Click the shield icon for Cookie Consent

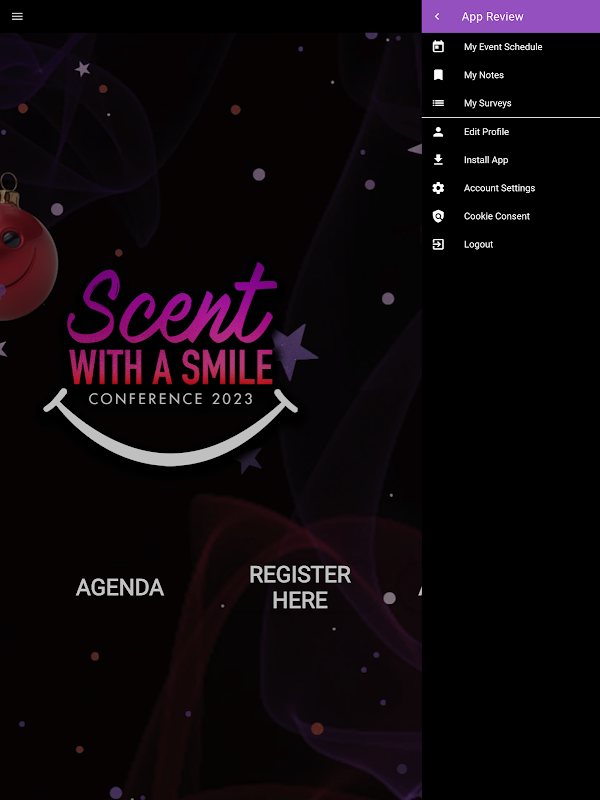(438, 216)
